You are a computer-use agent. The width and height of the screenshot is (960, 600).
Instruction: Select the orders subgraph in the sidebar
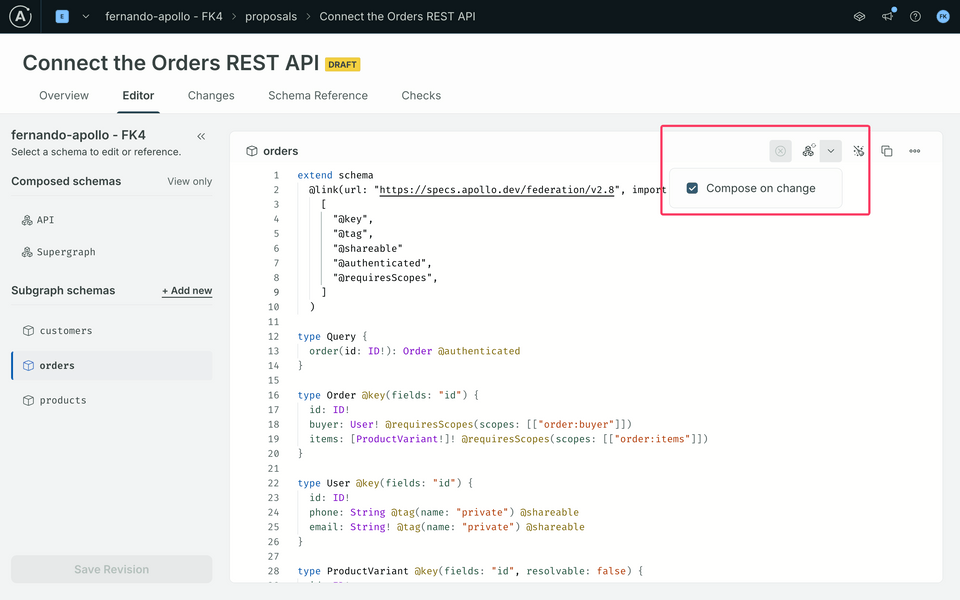point(112,366)
